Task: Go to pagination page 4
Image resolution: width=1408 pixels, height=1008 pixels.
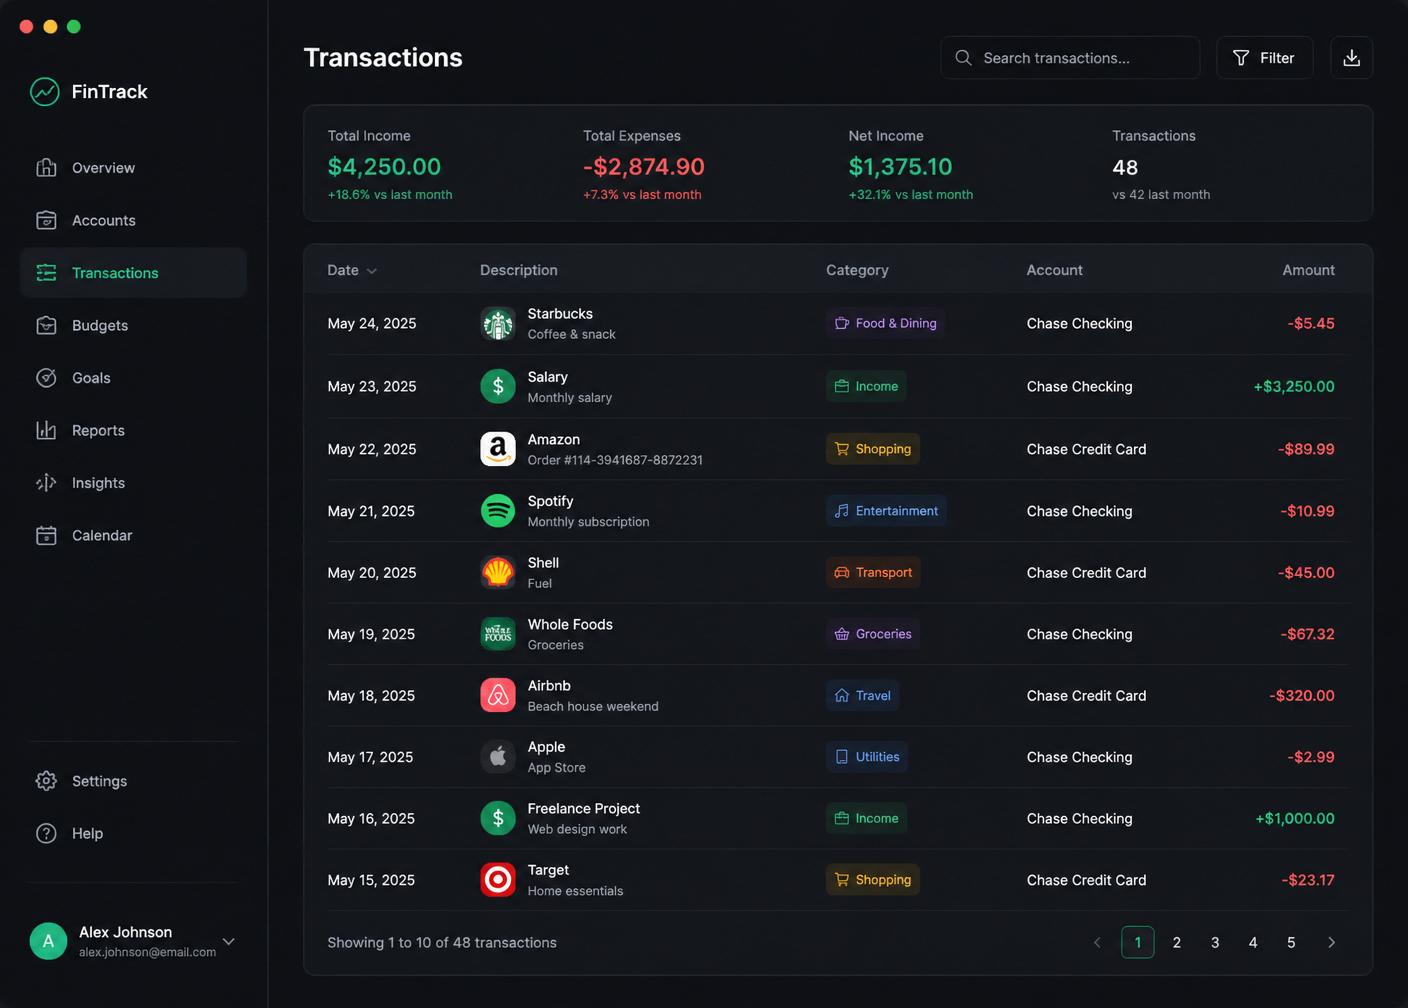Action: (1253, 942)
